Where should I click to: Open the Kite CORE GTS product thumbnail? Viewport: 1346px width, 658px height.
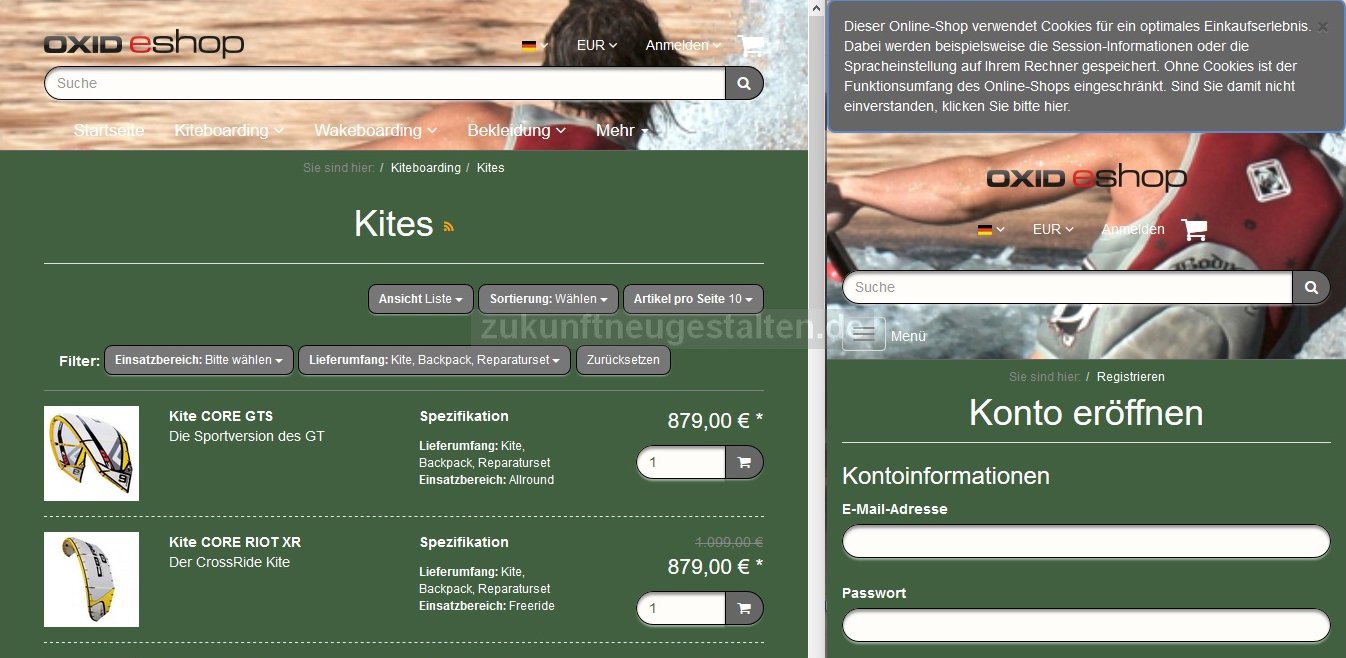click(x=91, y=453)
